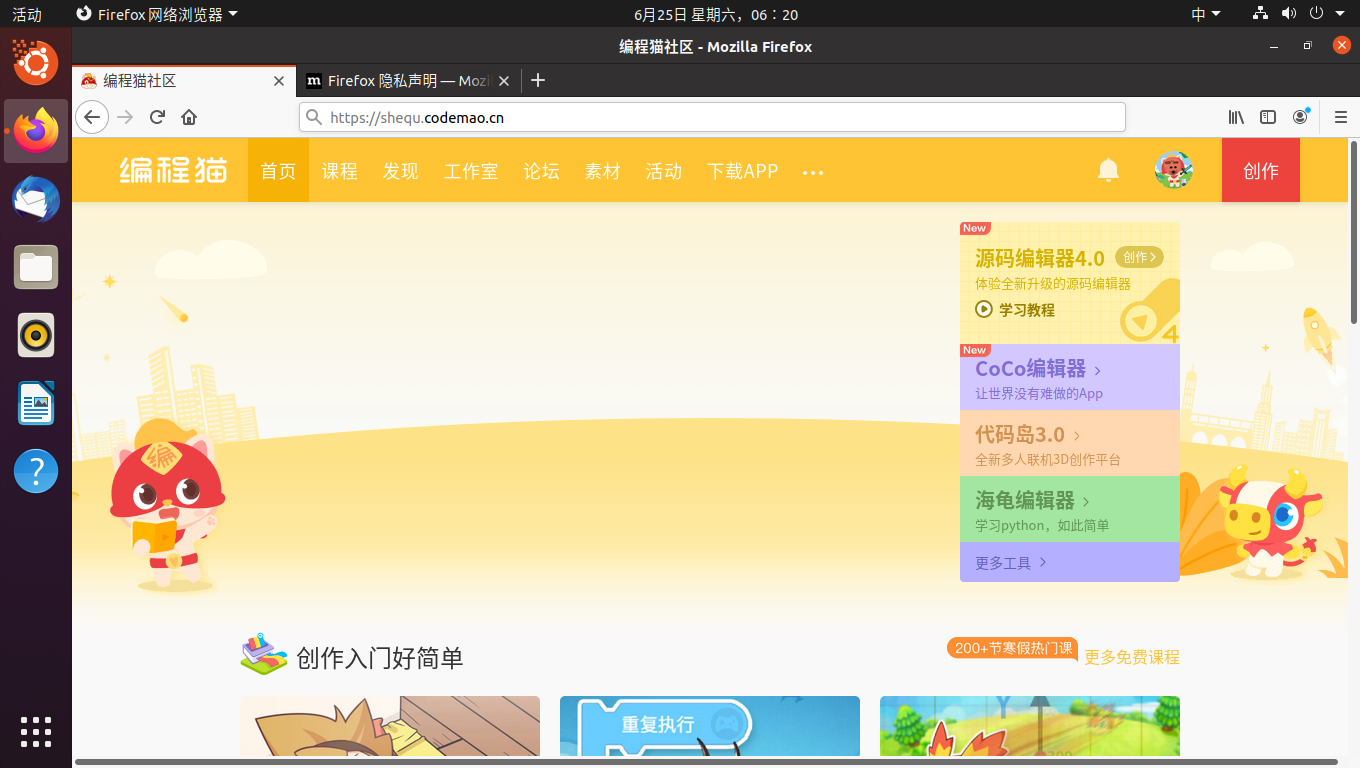Click the play icon beside 学习教程
This screenshot has width=1360, height=768.
coord(984,310)
